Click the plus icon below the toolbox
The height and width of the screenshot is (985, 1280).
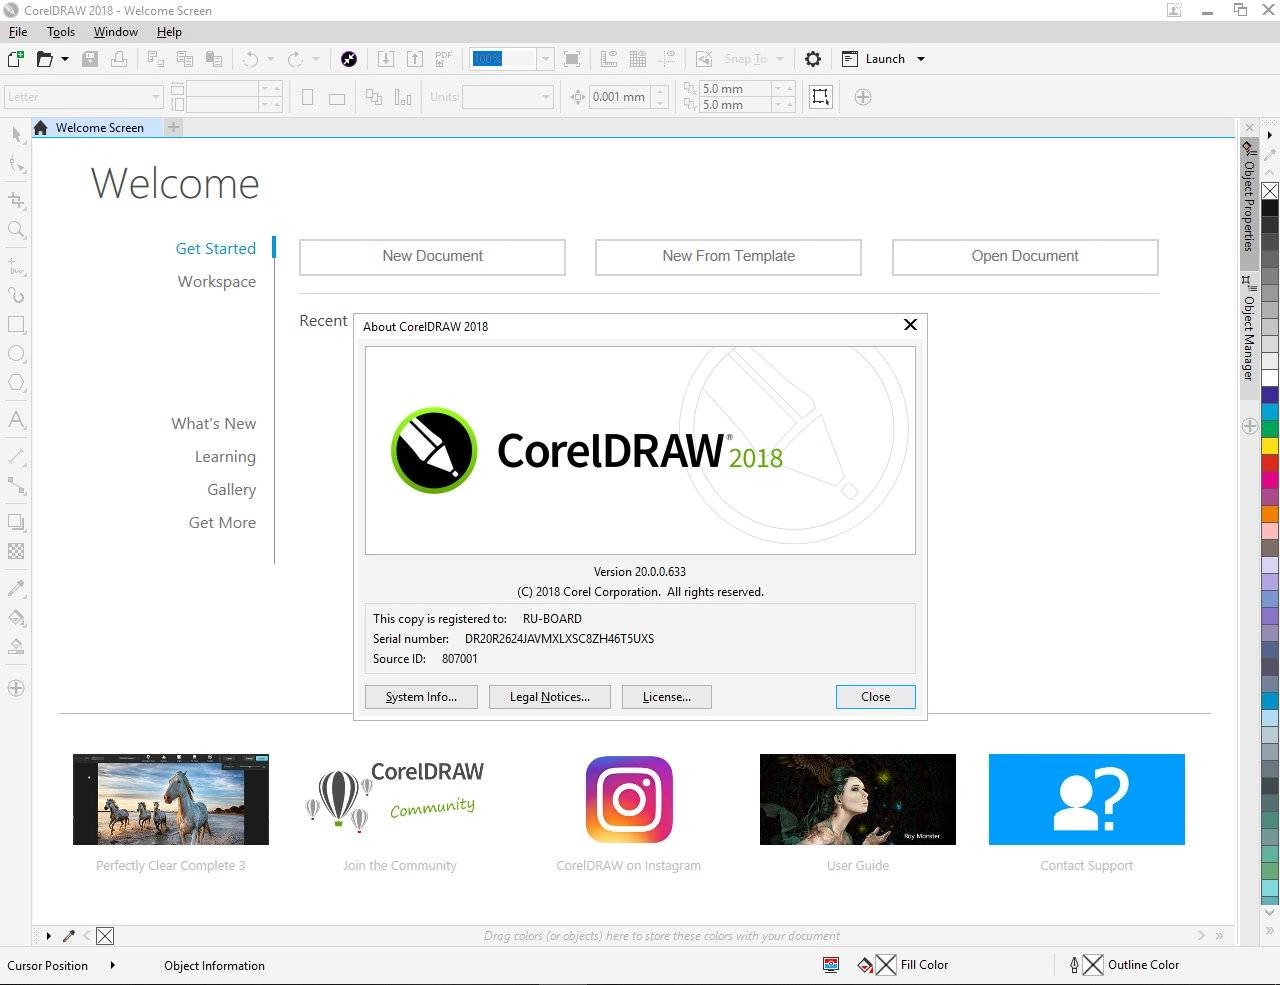tap(16, 688)
